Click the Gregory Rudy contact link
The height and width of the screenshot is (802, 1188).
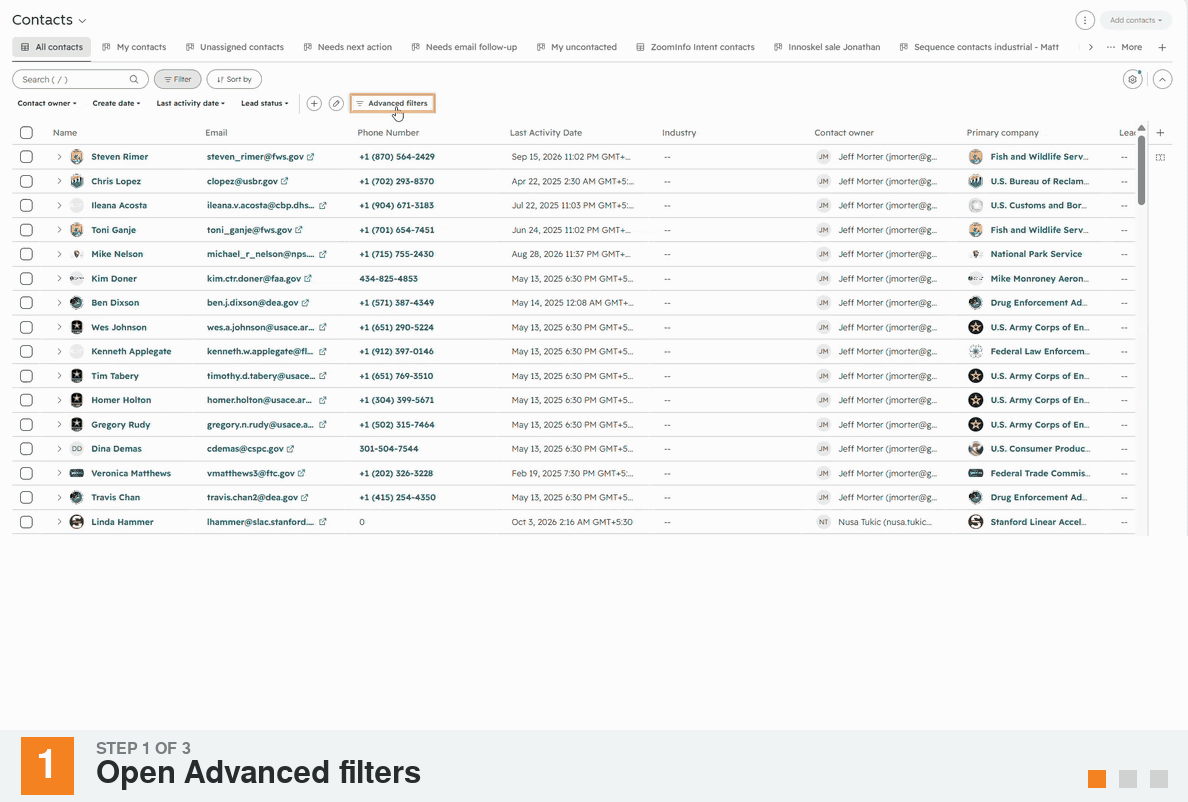tap(120, 425)
